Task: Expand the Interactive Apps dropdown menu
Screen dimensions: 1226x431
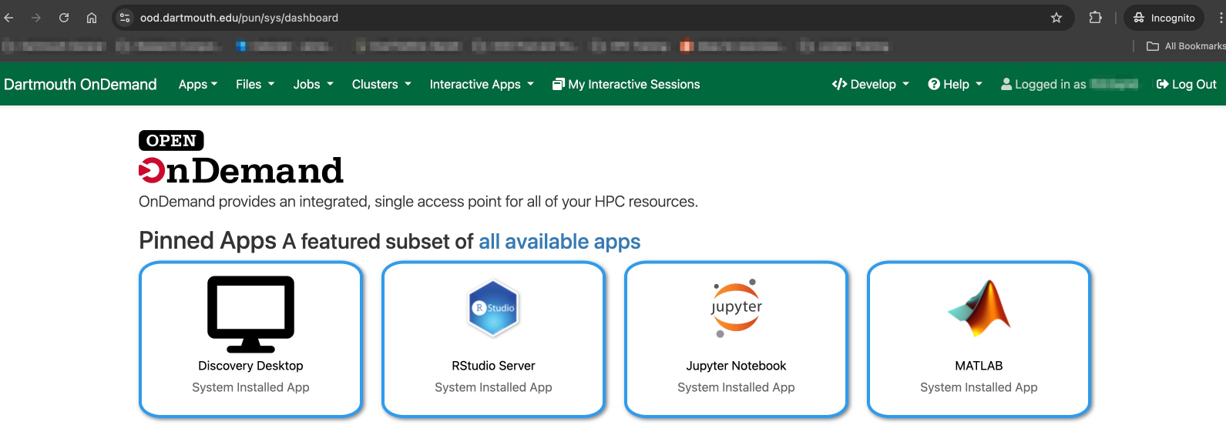Action: coord(482,84)
